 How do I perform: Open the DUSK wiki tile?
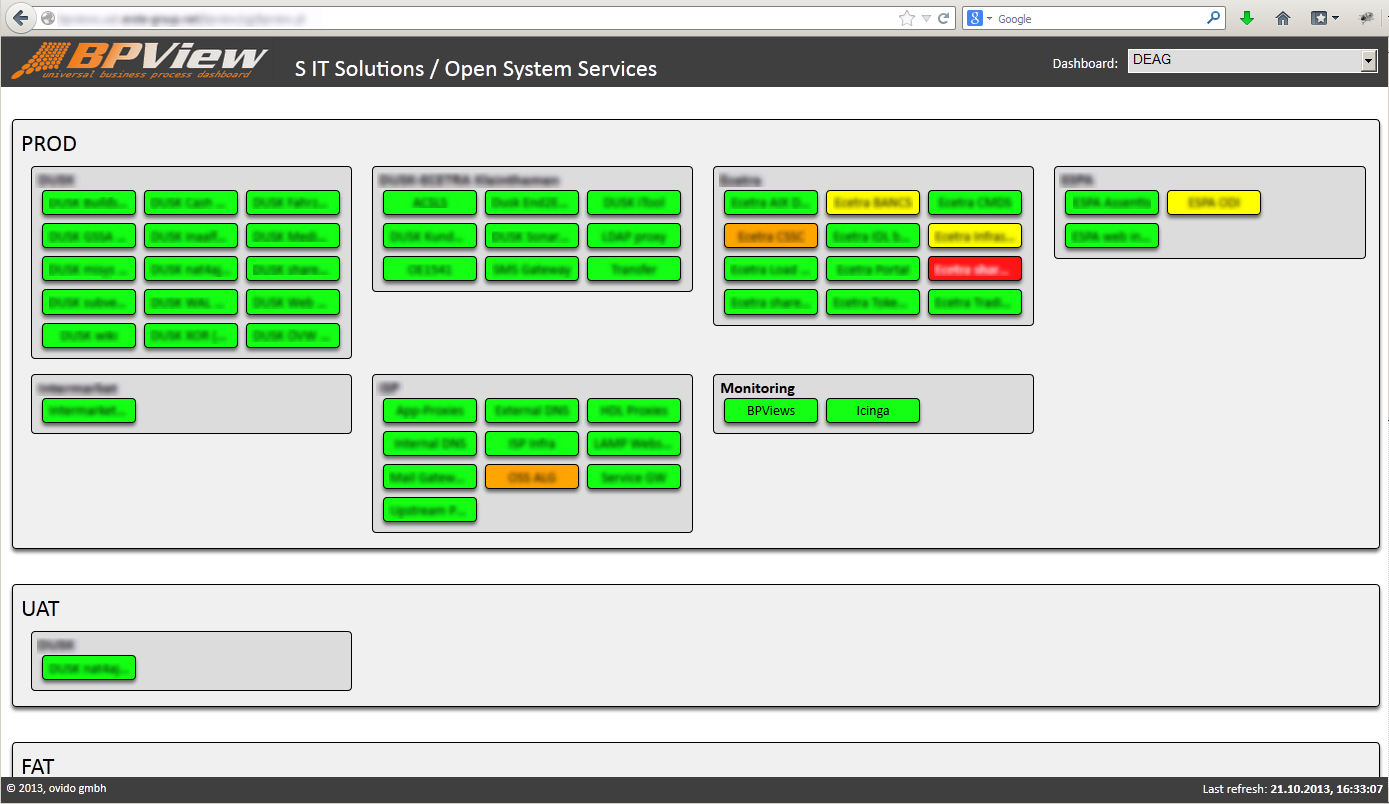pyautogui.click(x=89, y=336)
